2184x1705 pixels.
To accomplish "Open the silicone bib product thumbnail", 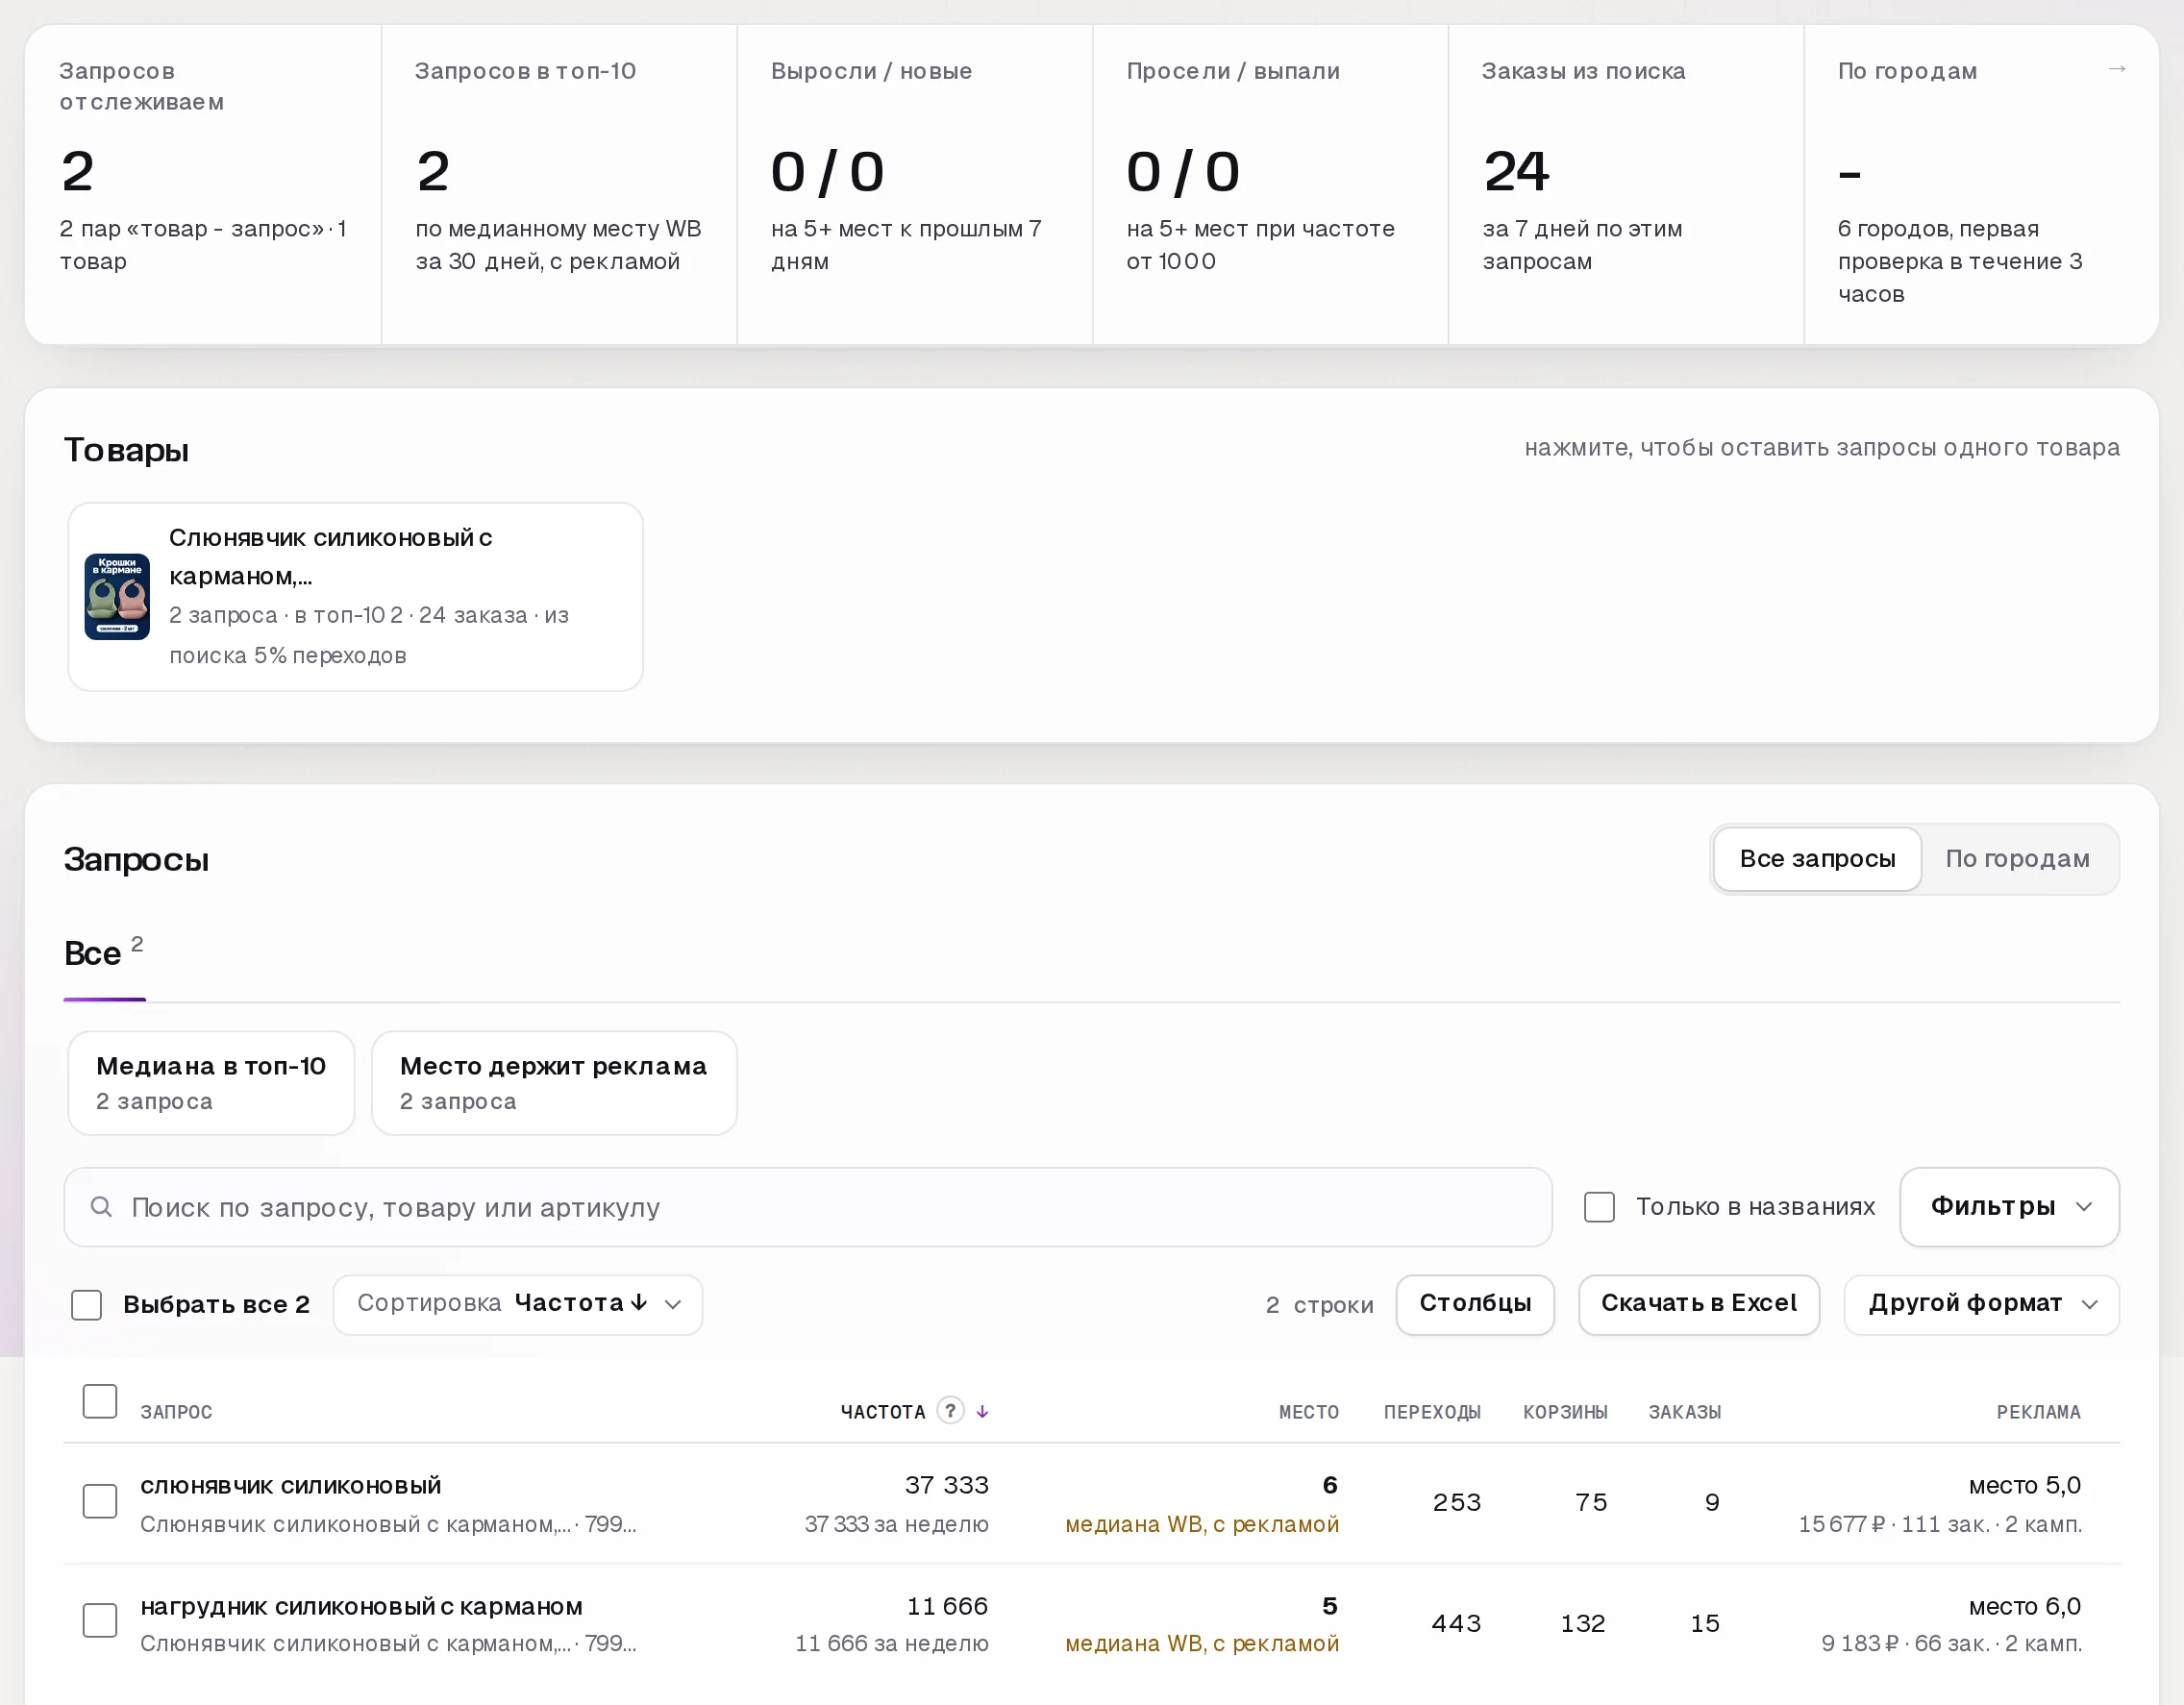I will pyautogui.click(x=117, y=596).
